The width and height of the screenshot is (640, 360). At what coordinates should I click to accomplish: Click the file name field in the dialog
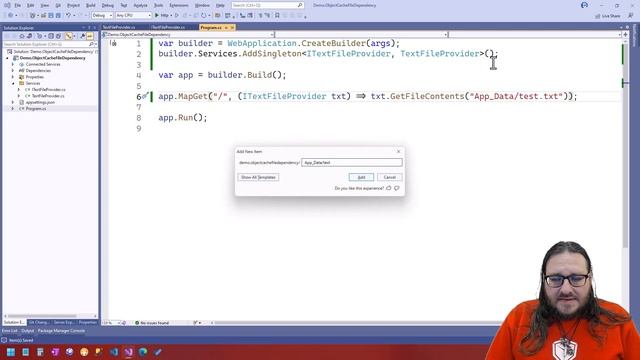(351, 162)
